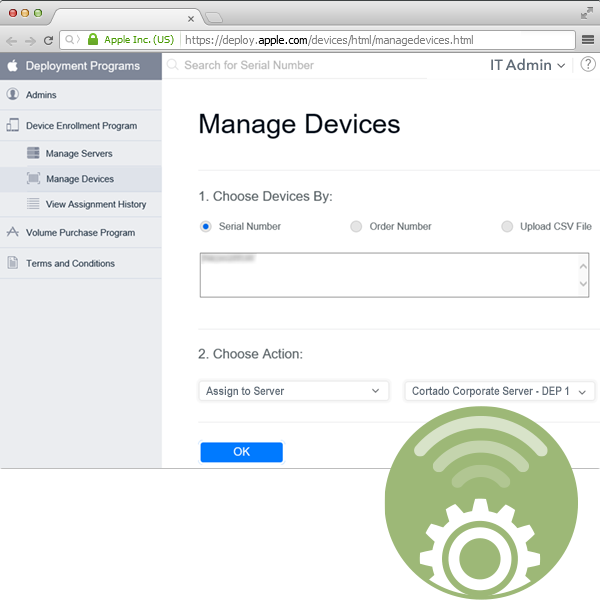Click the Deployment Programs header link
Screen dimensions: 600x600
pyautogui.click(x=83, y=66)
